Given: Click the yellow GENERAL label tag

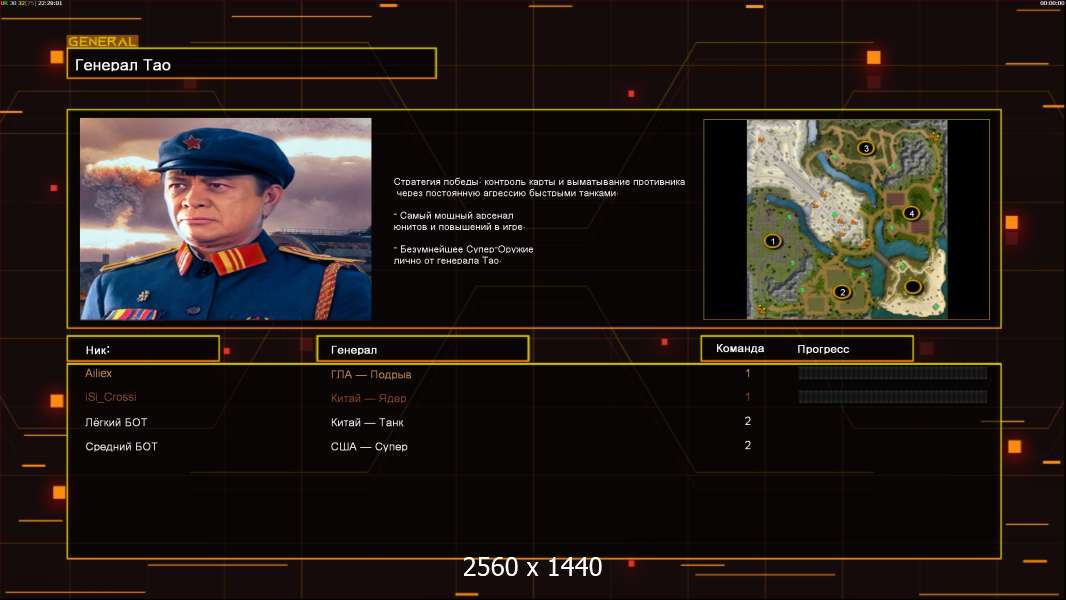Looking at the screenshot, I should tap(102, 42).
